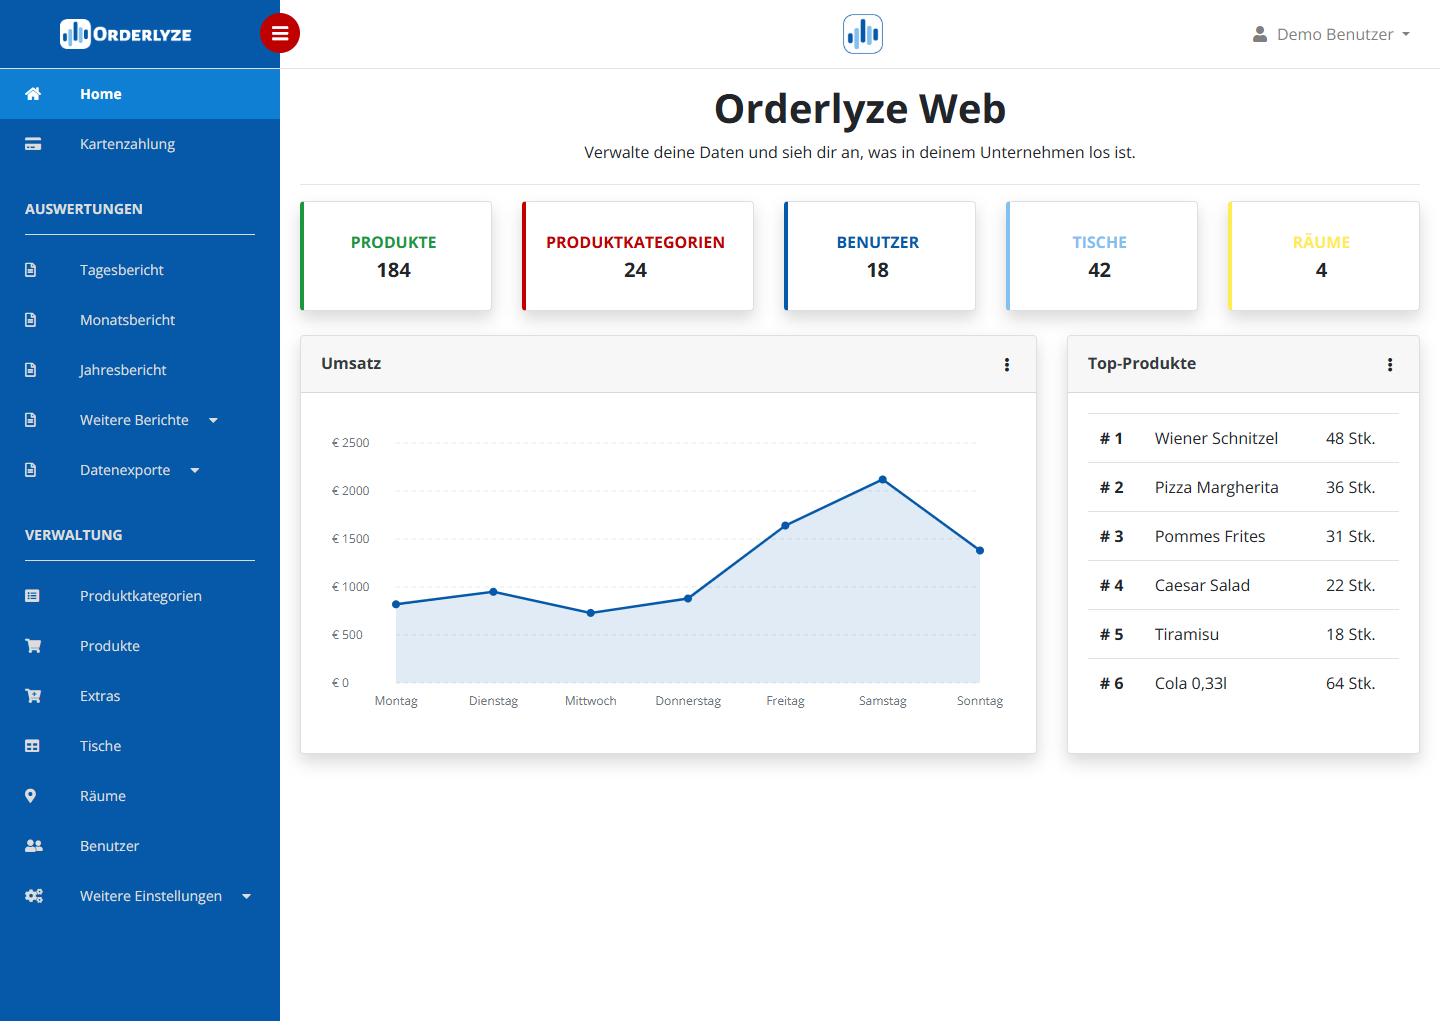This screenshot has width=1440, height=1021.
Task: Click the Tagesbericht document icon
Action: click(31, 270)
